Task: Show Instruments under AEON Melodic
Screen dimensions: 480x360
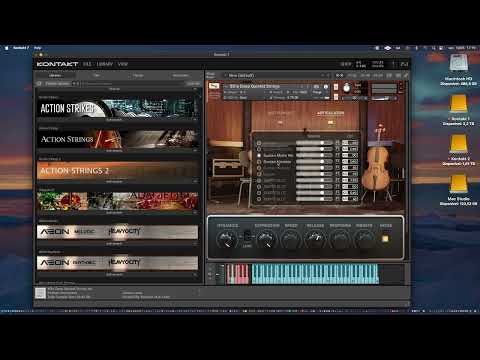Action: pos(114,244)
